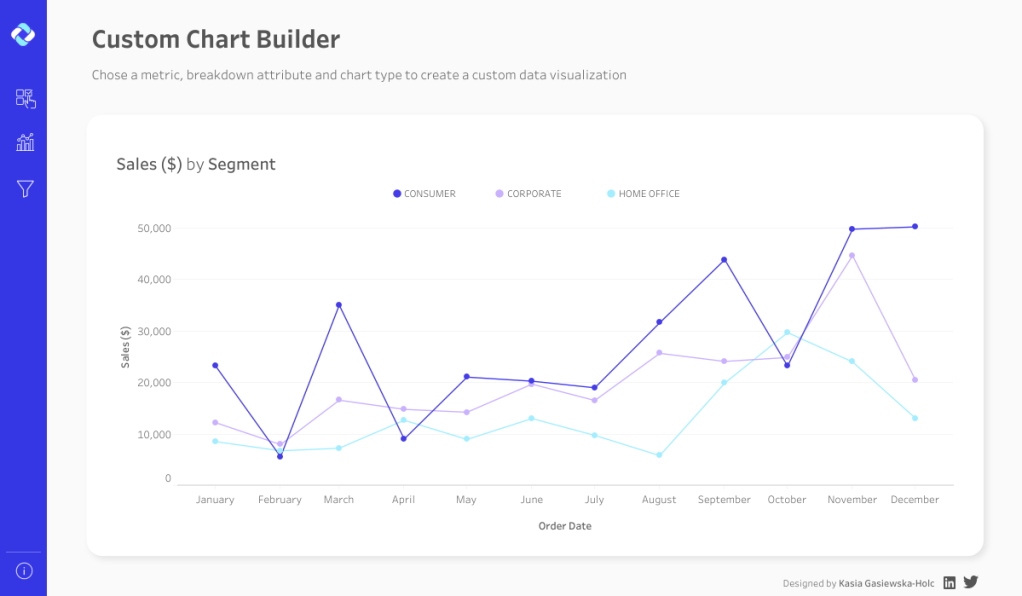Click the app logo in the sidebar
1022x596 pixels.
(23, 35)
